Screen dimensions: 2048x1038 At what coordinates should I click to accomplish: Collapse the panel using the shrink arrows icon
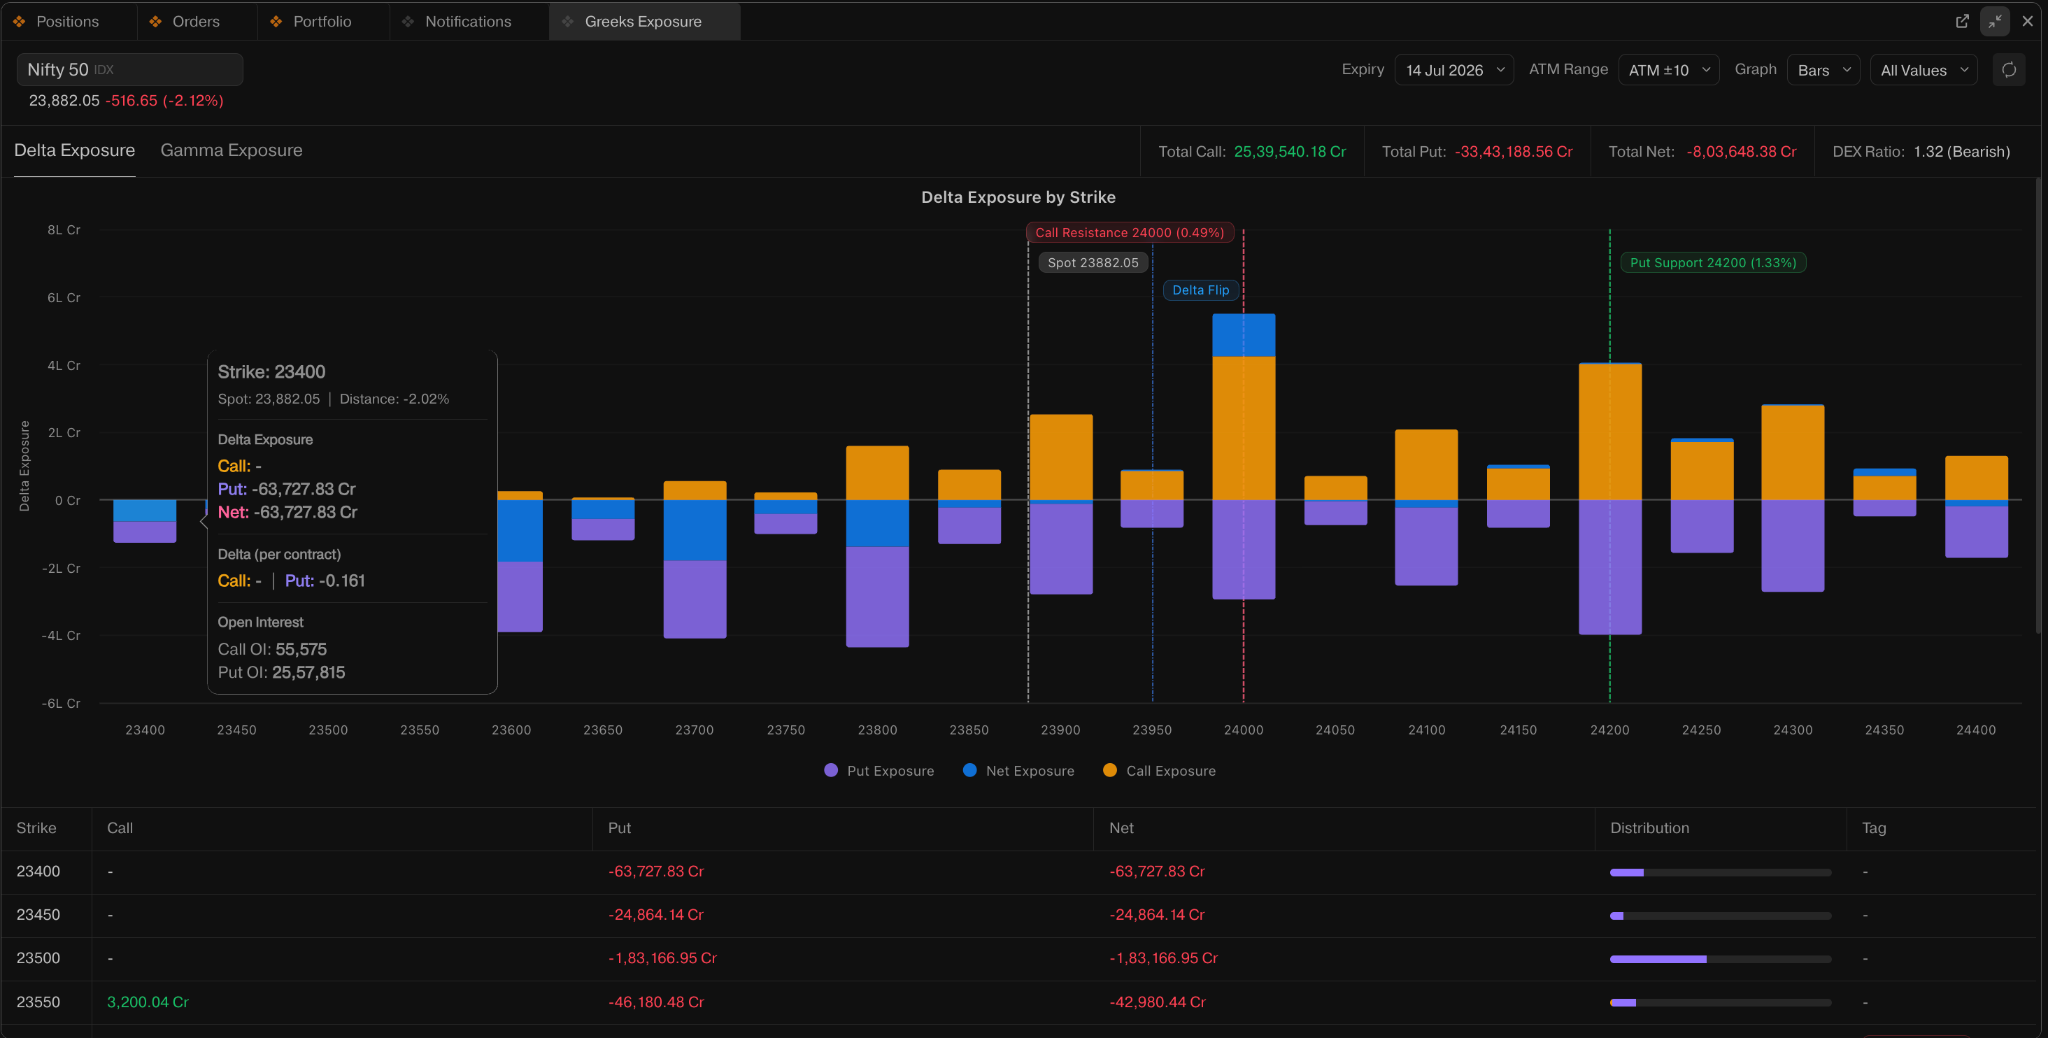point(1995,21)
